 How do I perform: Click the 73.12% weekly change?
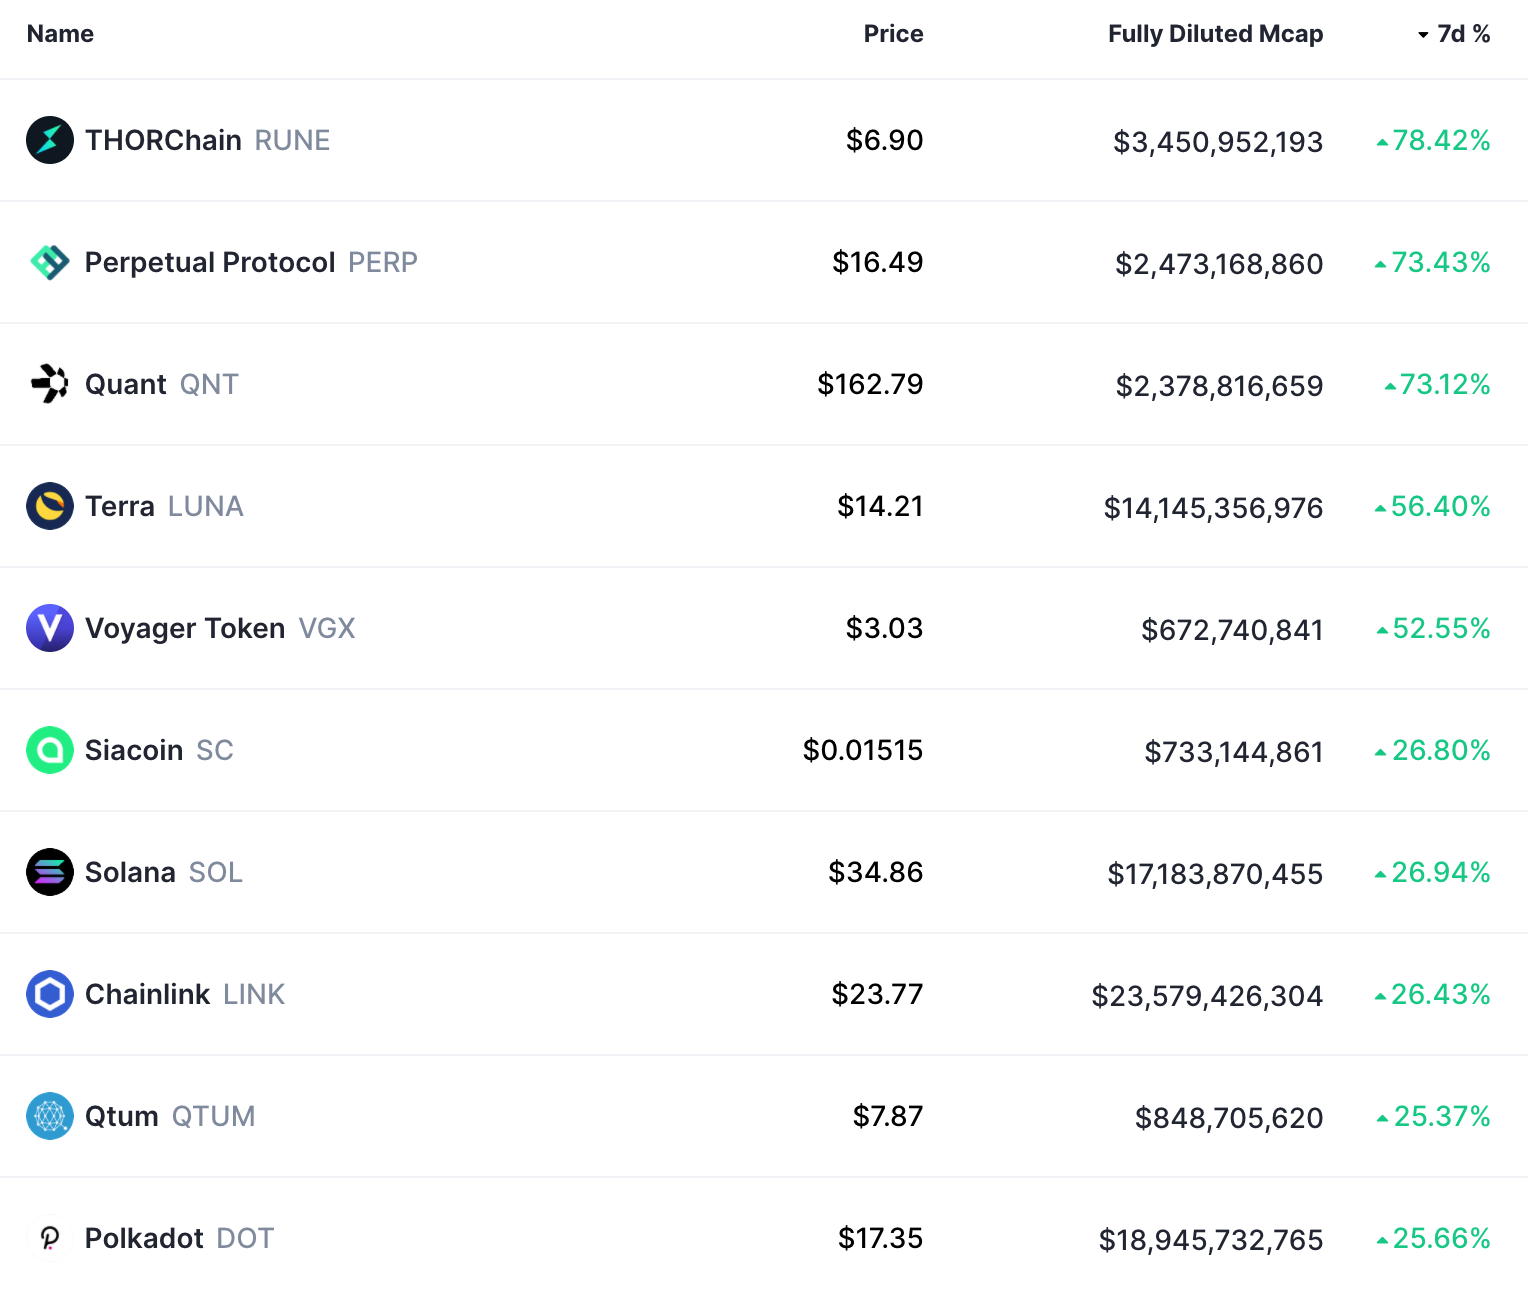point(1437,384)
